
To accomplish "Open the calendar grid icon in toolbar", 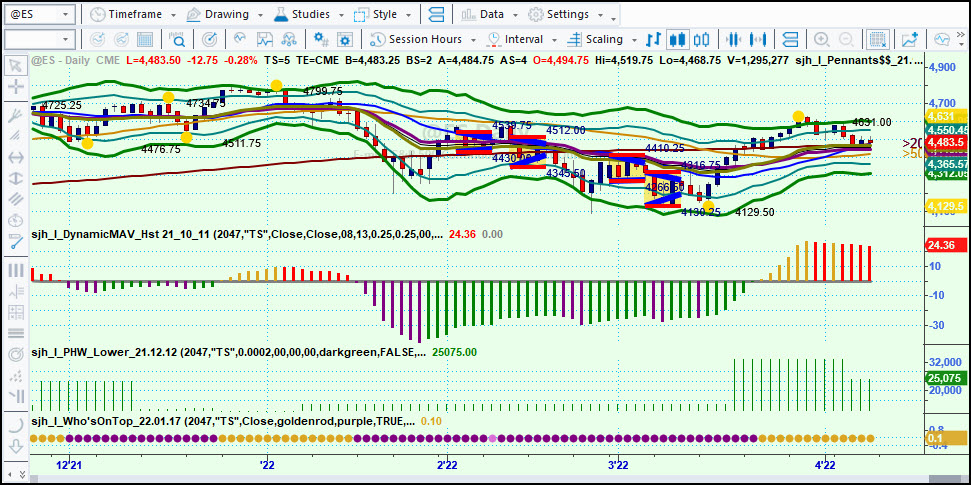I will click(x=145, y=40).
